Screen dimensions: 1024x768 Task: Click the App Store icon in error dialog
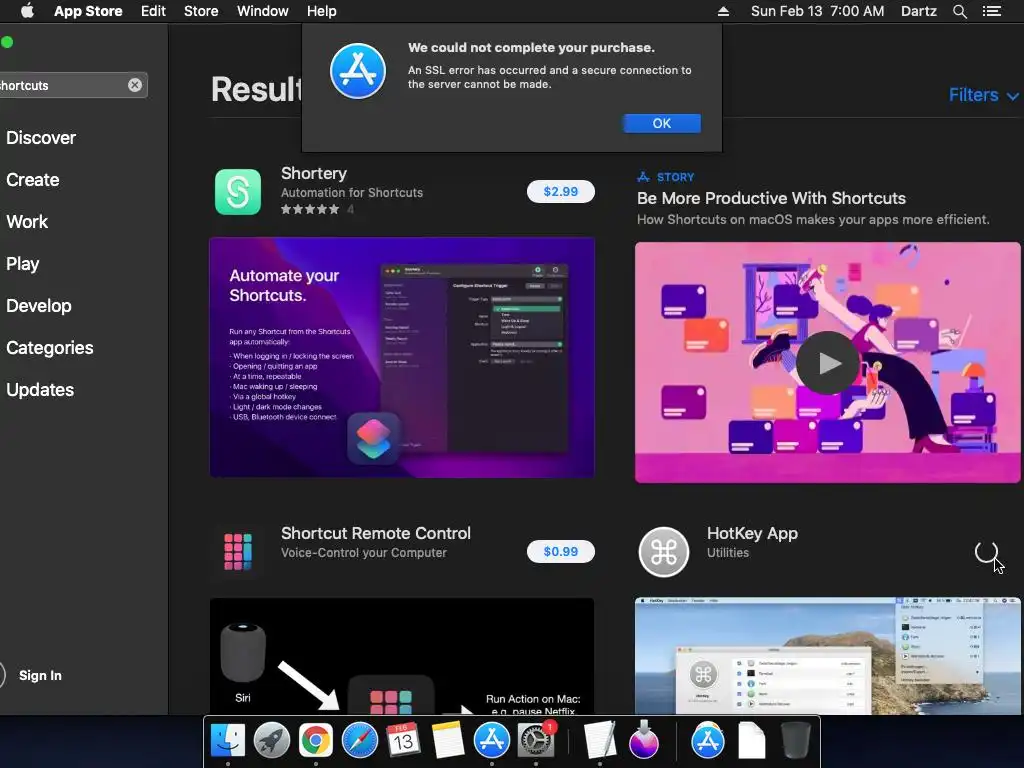357,71
